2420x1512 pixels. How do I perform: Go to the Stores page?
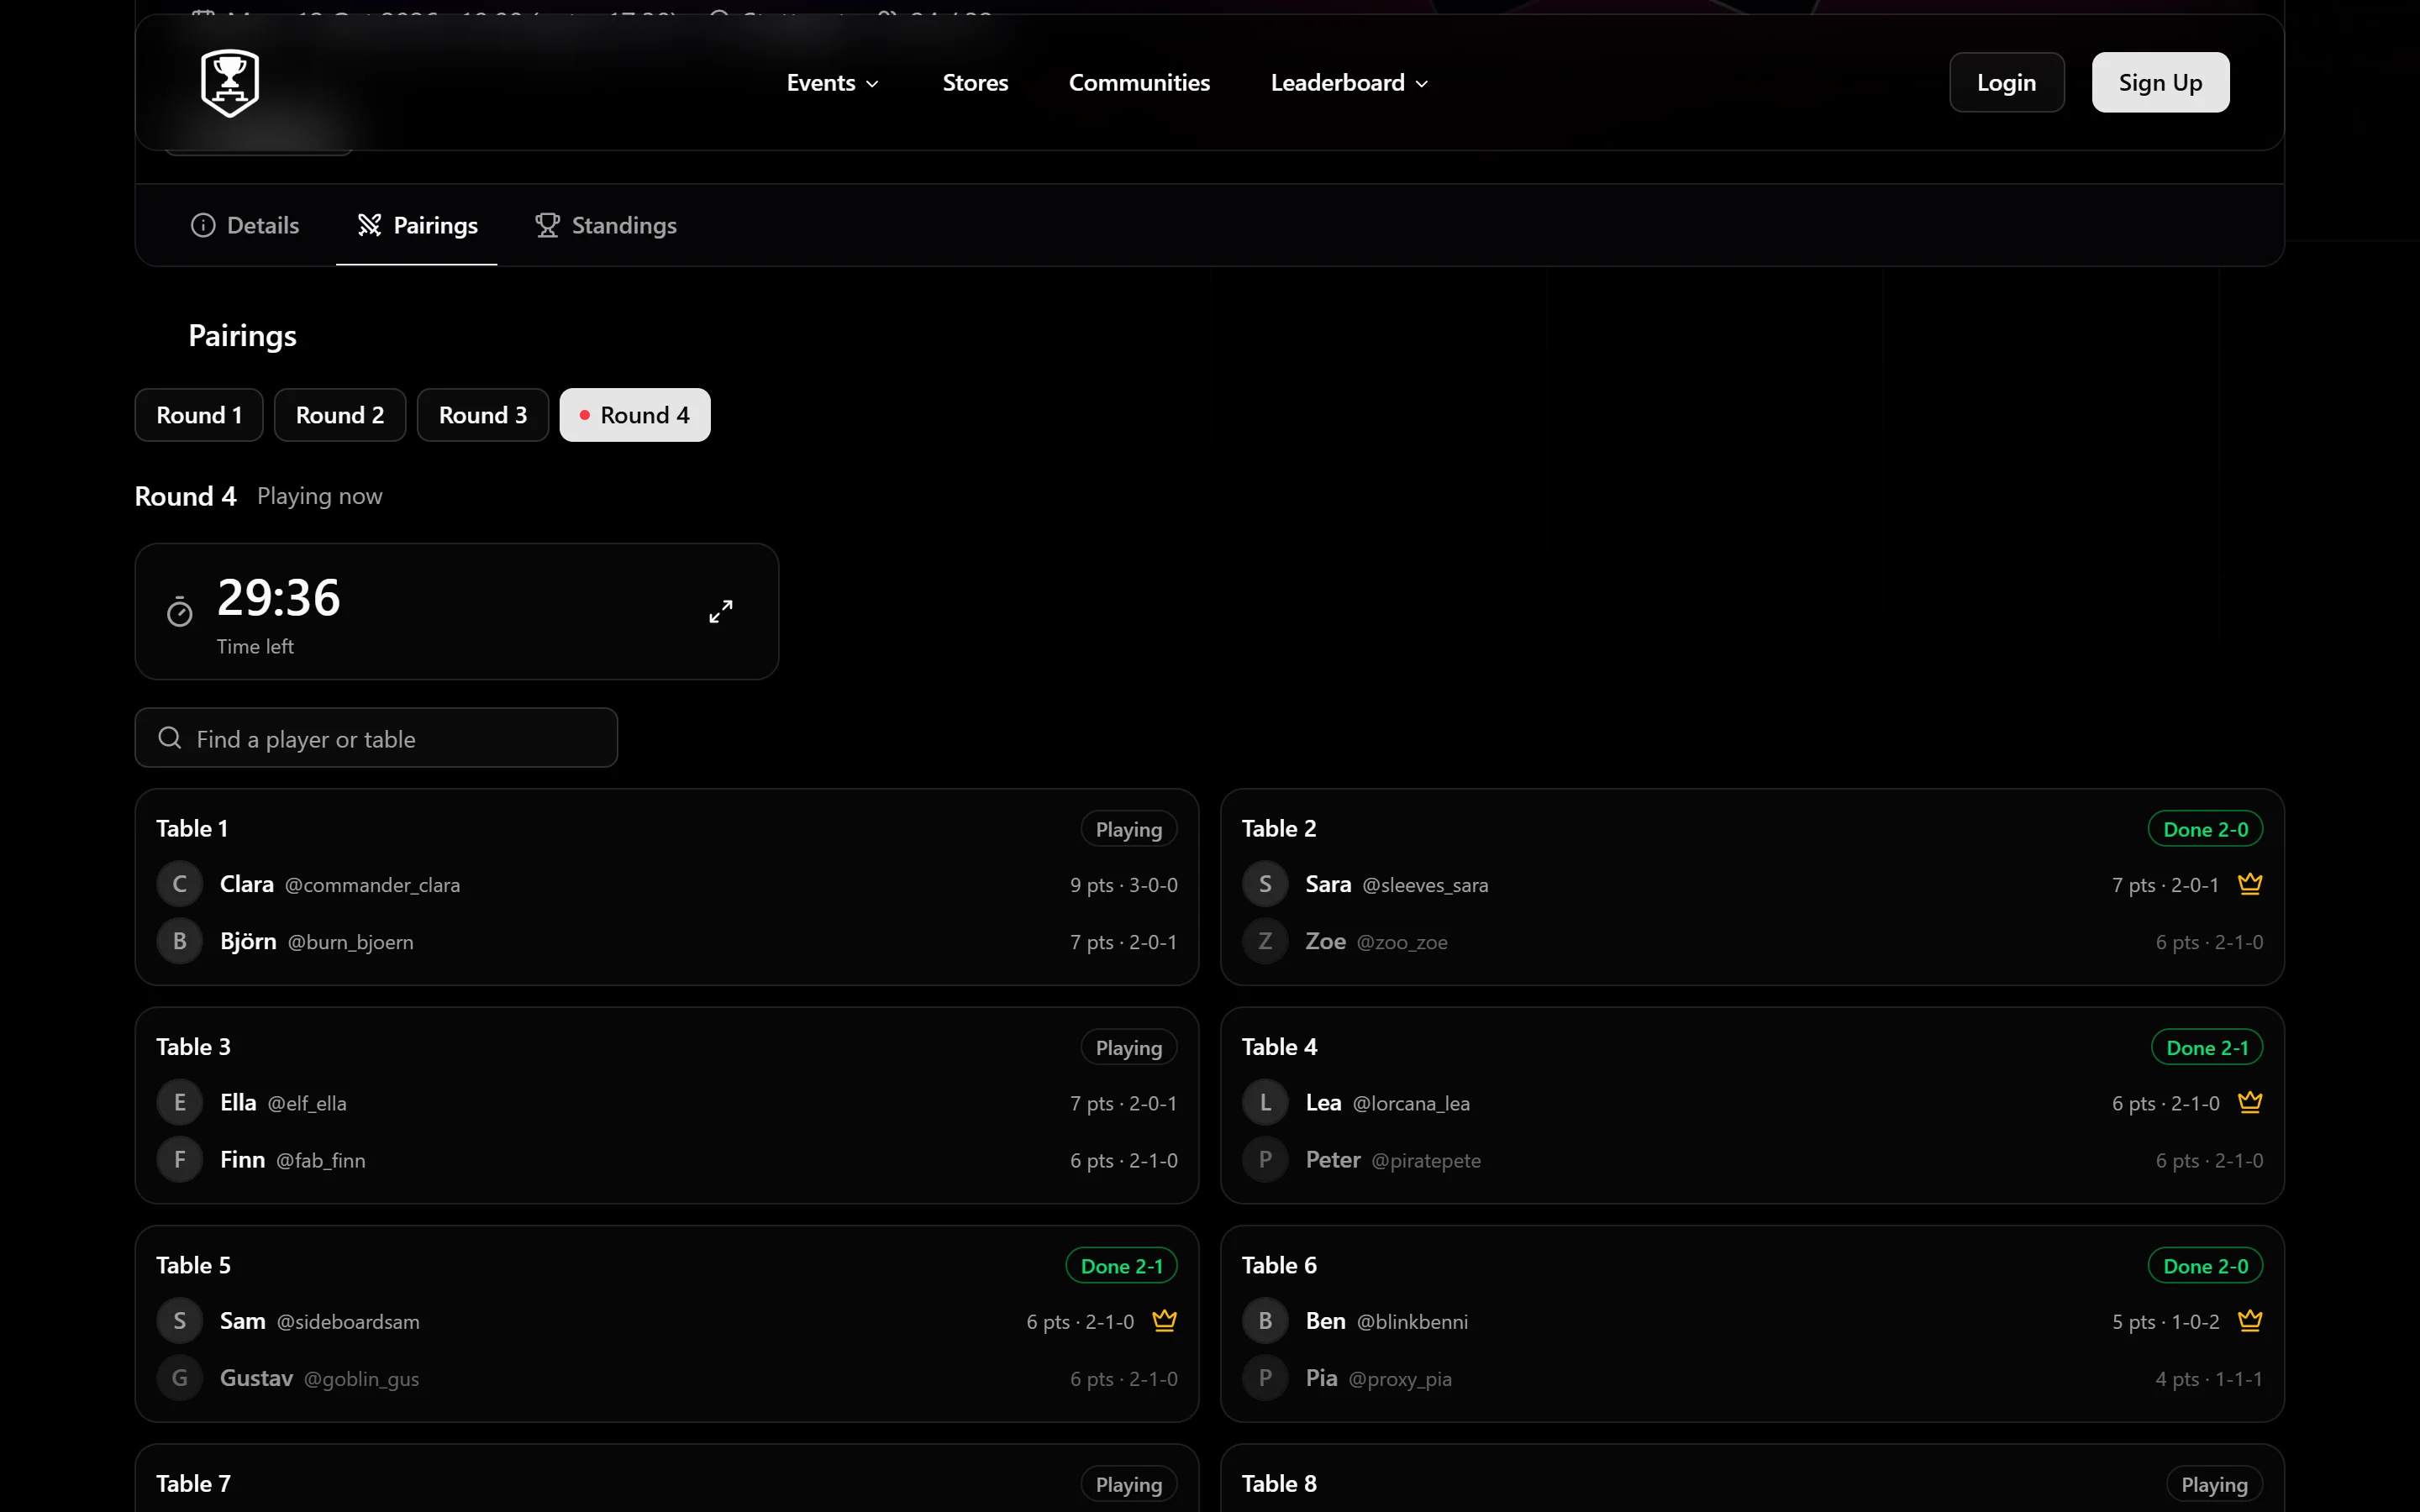pyautogui.click(x=975, y=83)
